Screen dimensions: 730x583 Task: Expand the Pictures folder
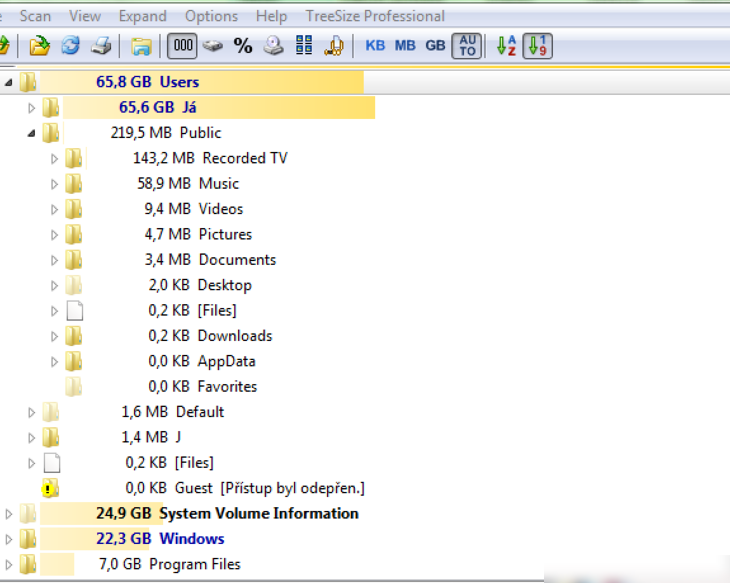click(54, 235)
